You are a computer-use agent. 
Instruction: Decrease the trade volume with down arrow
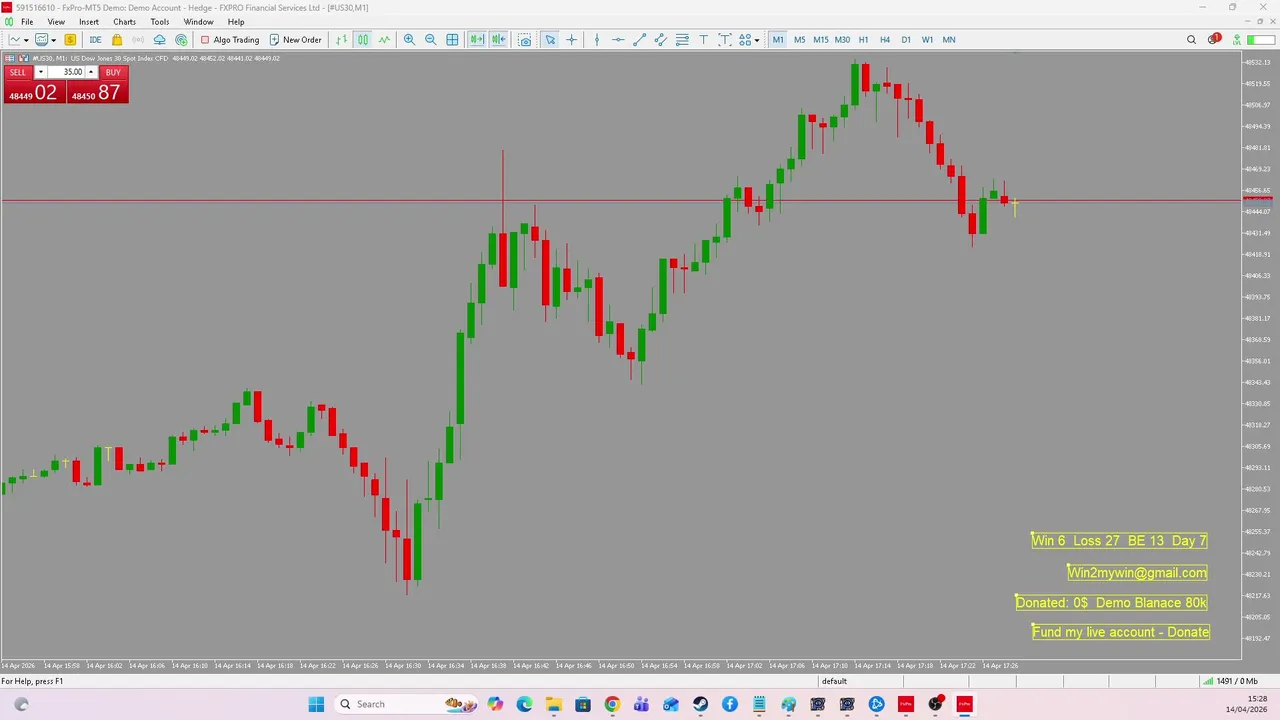pyautogui.click(x=41, y=72)
